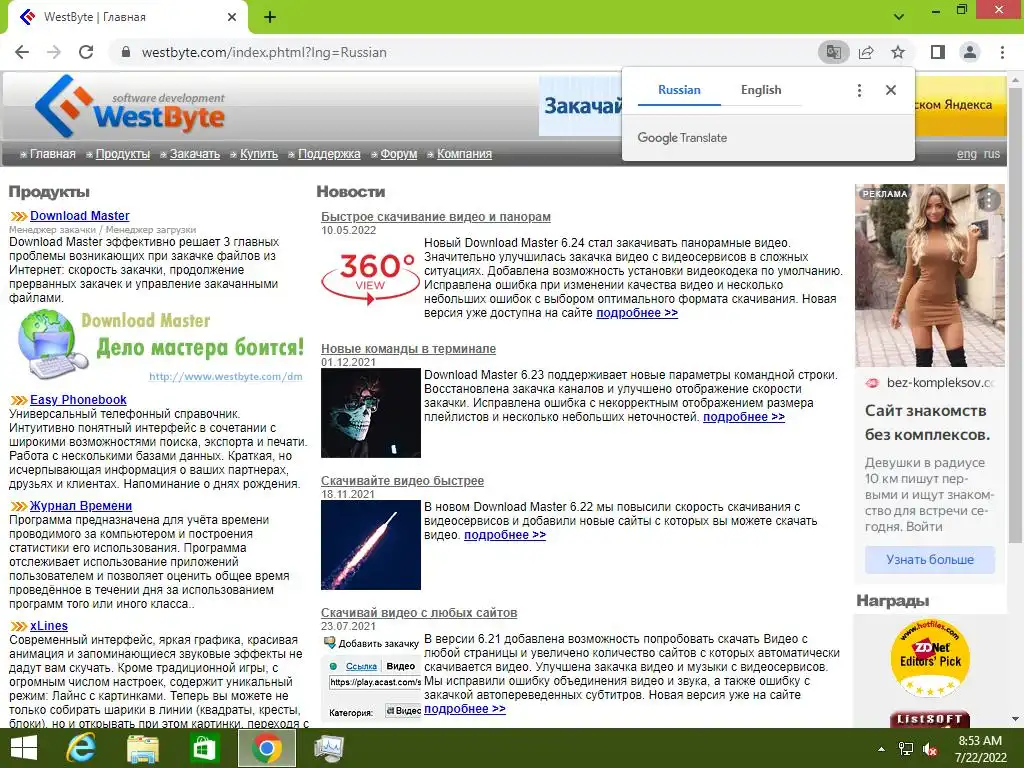Open news headline Скачивайте видео быстрее

[402, 481]
